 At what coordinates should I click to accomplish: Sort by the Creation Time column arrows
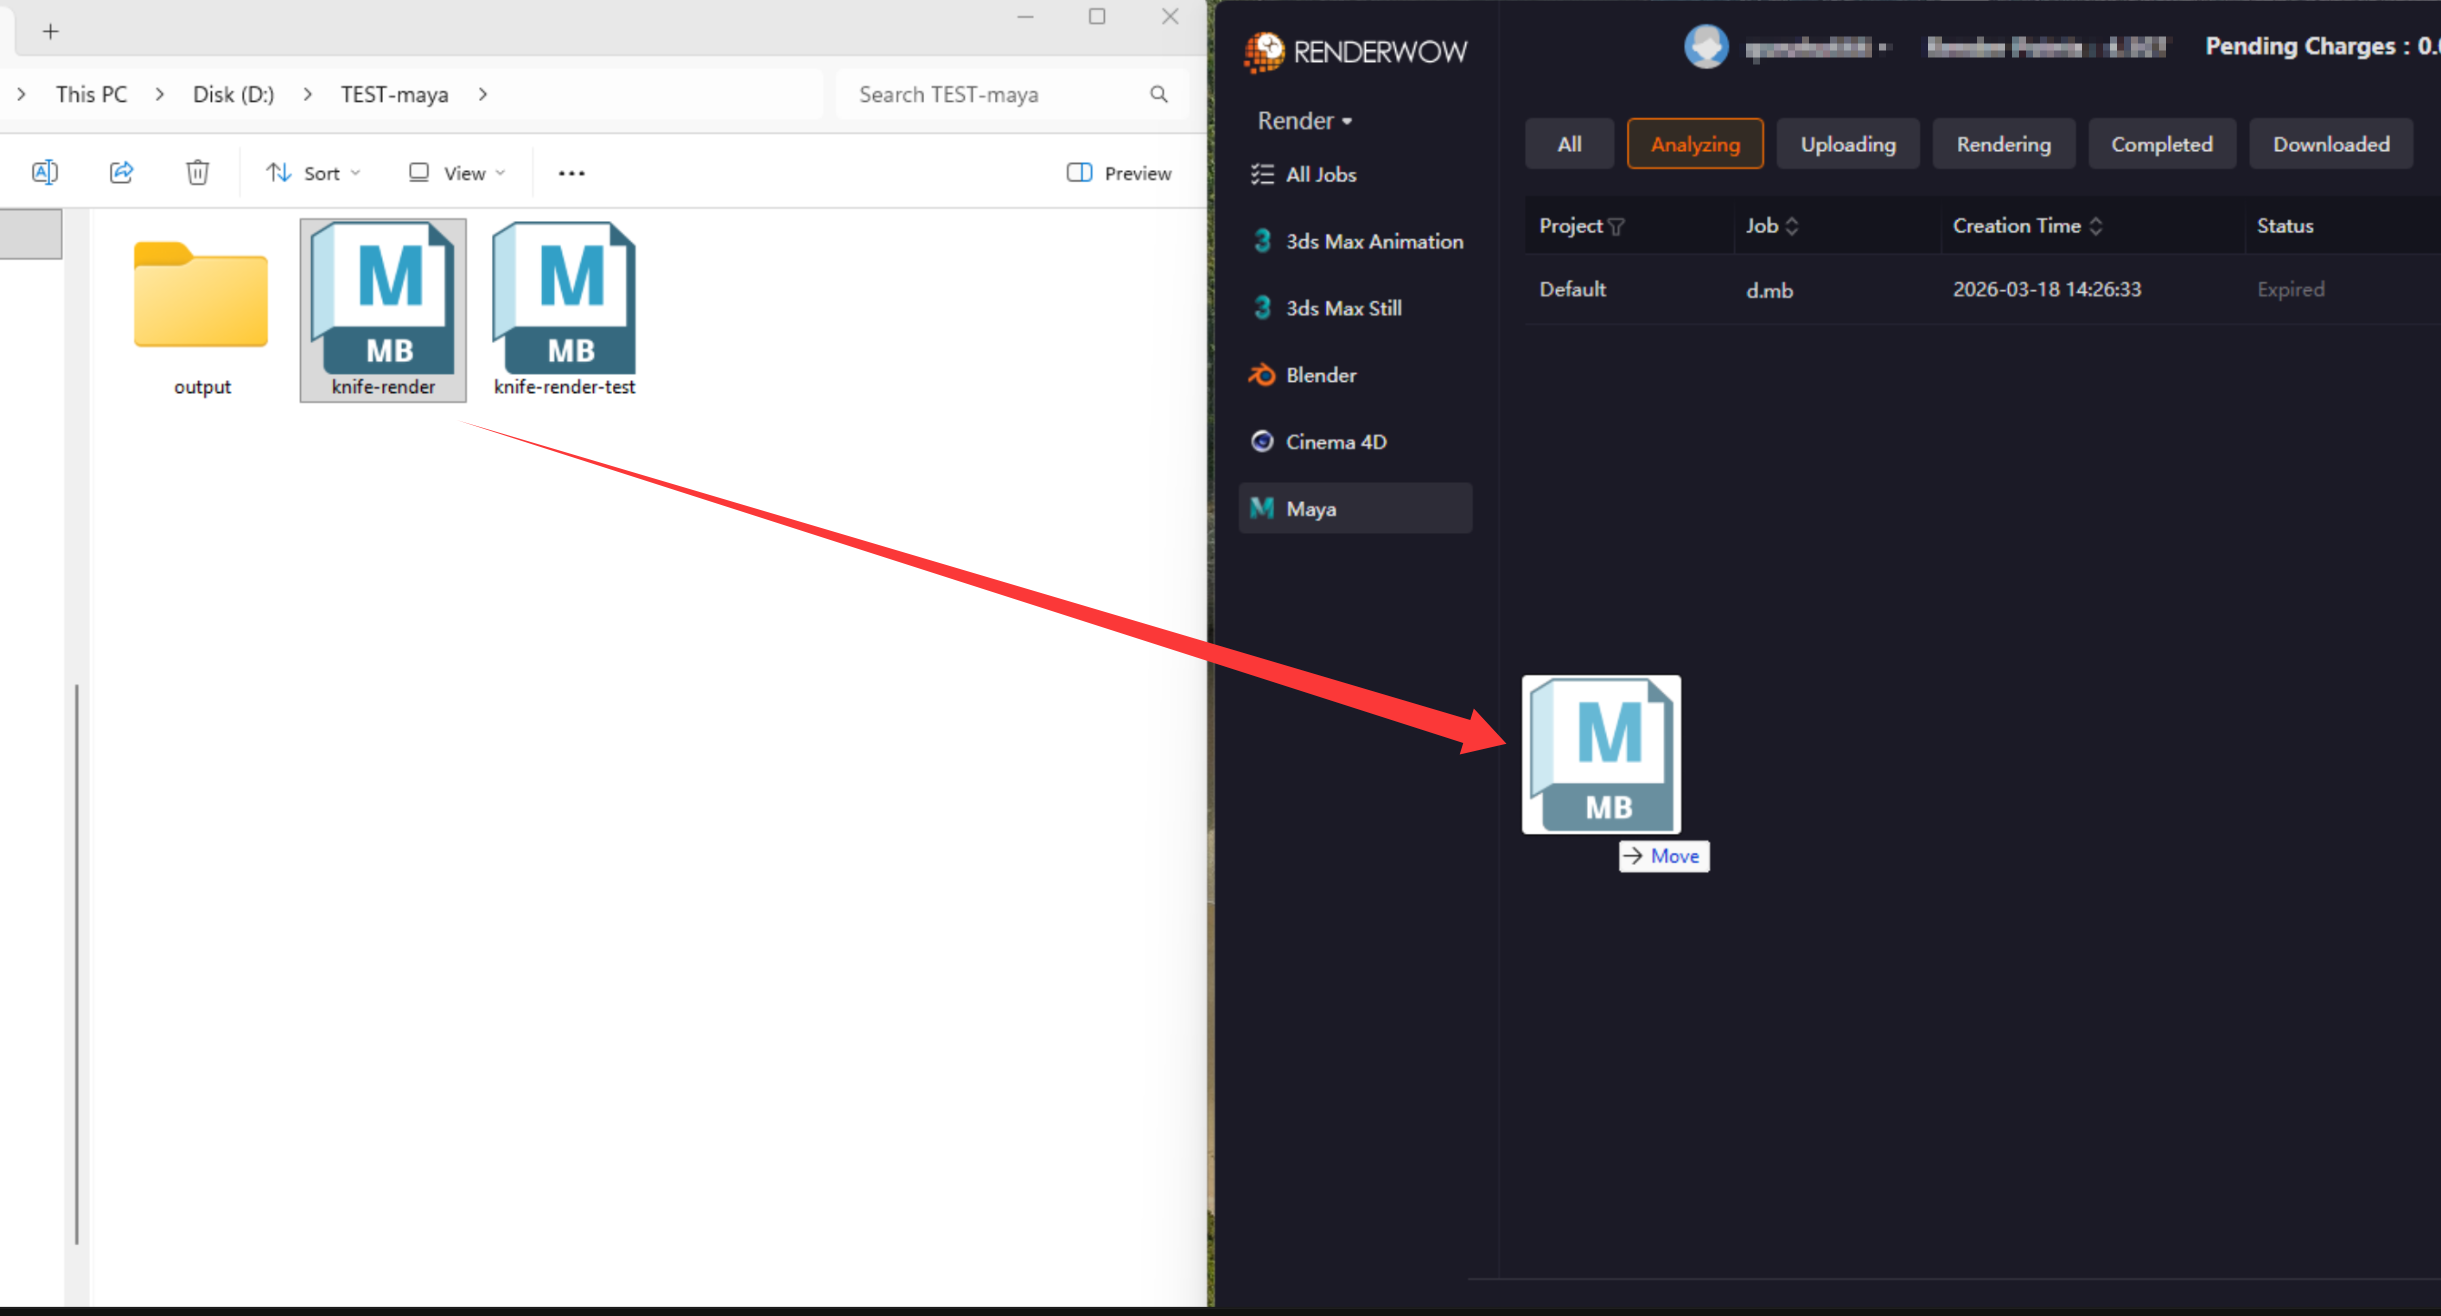pos(2096,226)
